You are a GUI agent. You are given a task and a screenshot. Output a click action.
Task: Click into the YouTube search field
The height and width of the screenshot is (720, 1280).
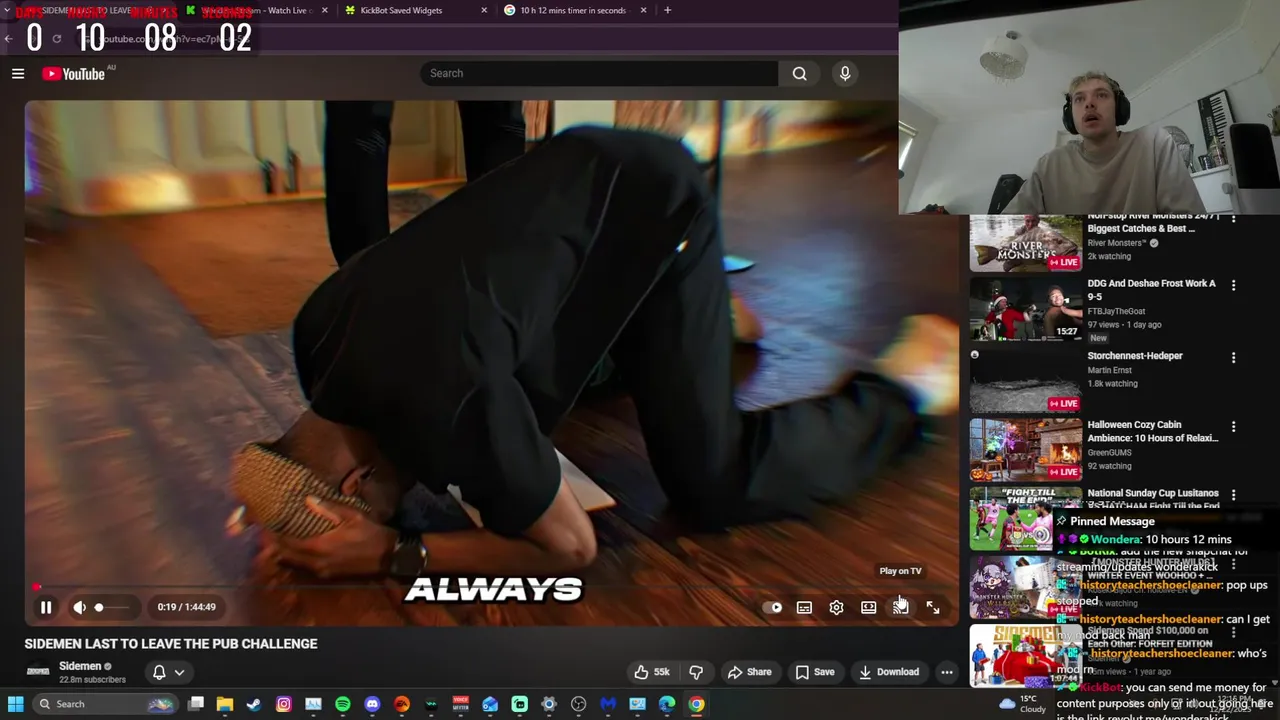599,73
